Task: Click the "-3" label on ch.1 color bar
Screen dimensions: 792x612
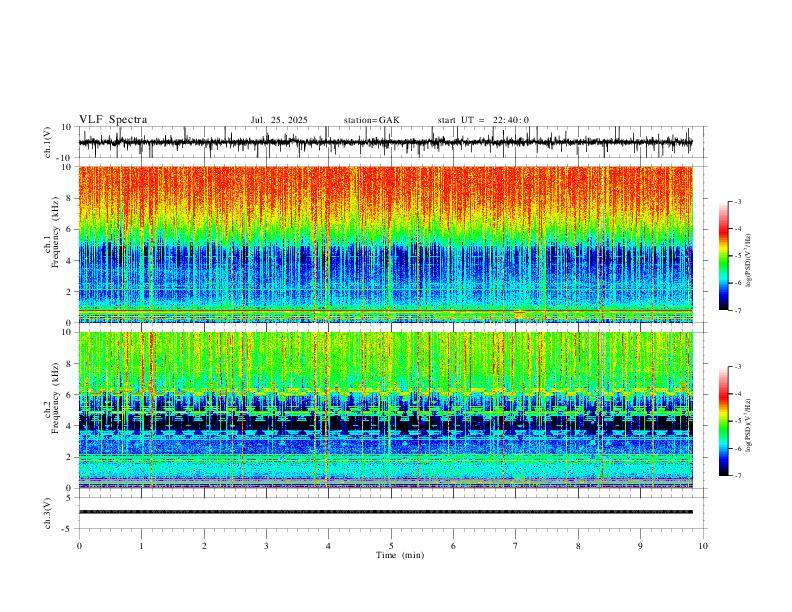Action: 738,201
